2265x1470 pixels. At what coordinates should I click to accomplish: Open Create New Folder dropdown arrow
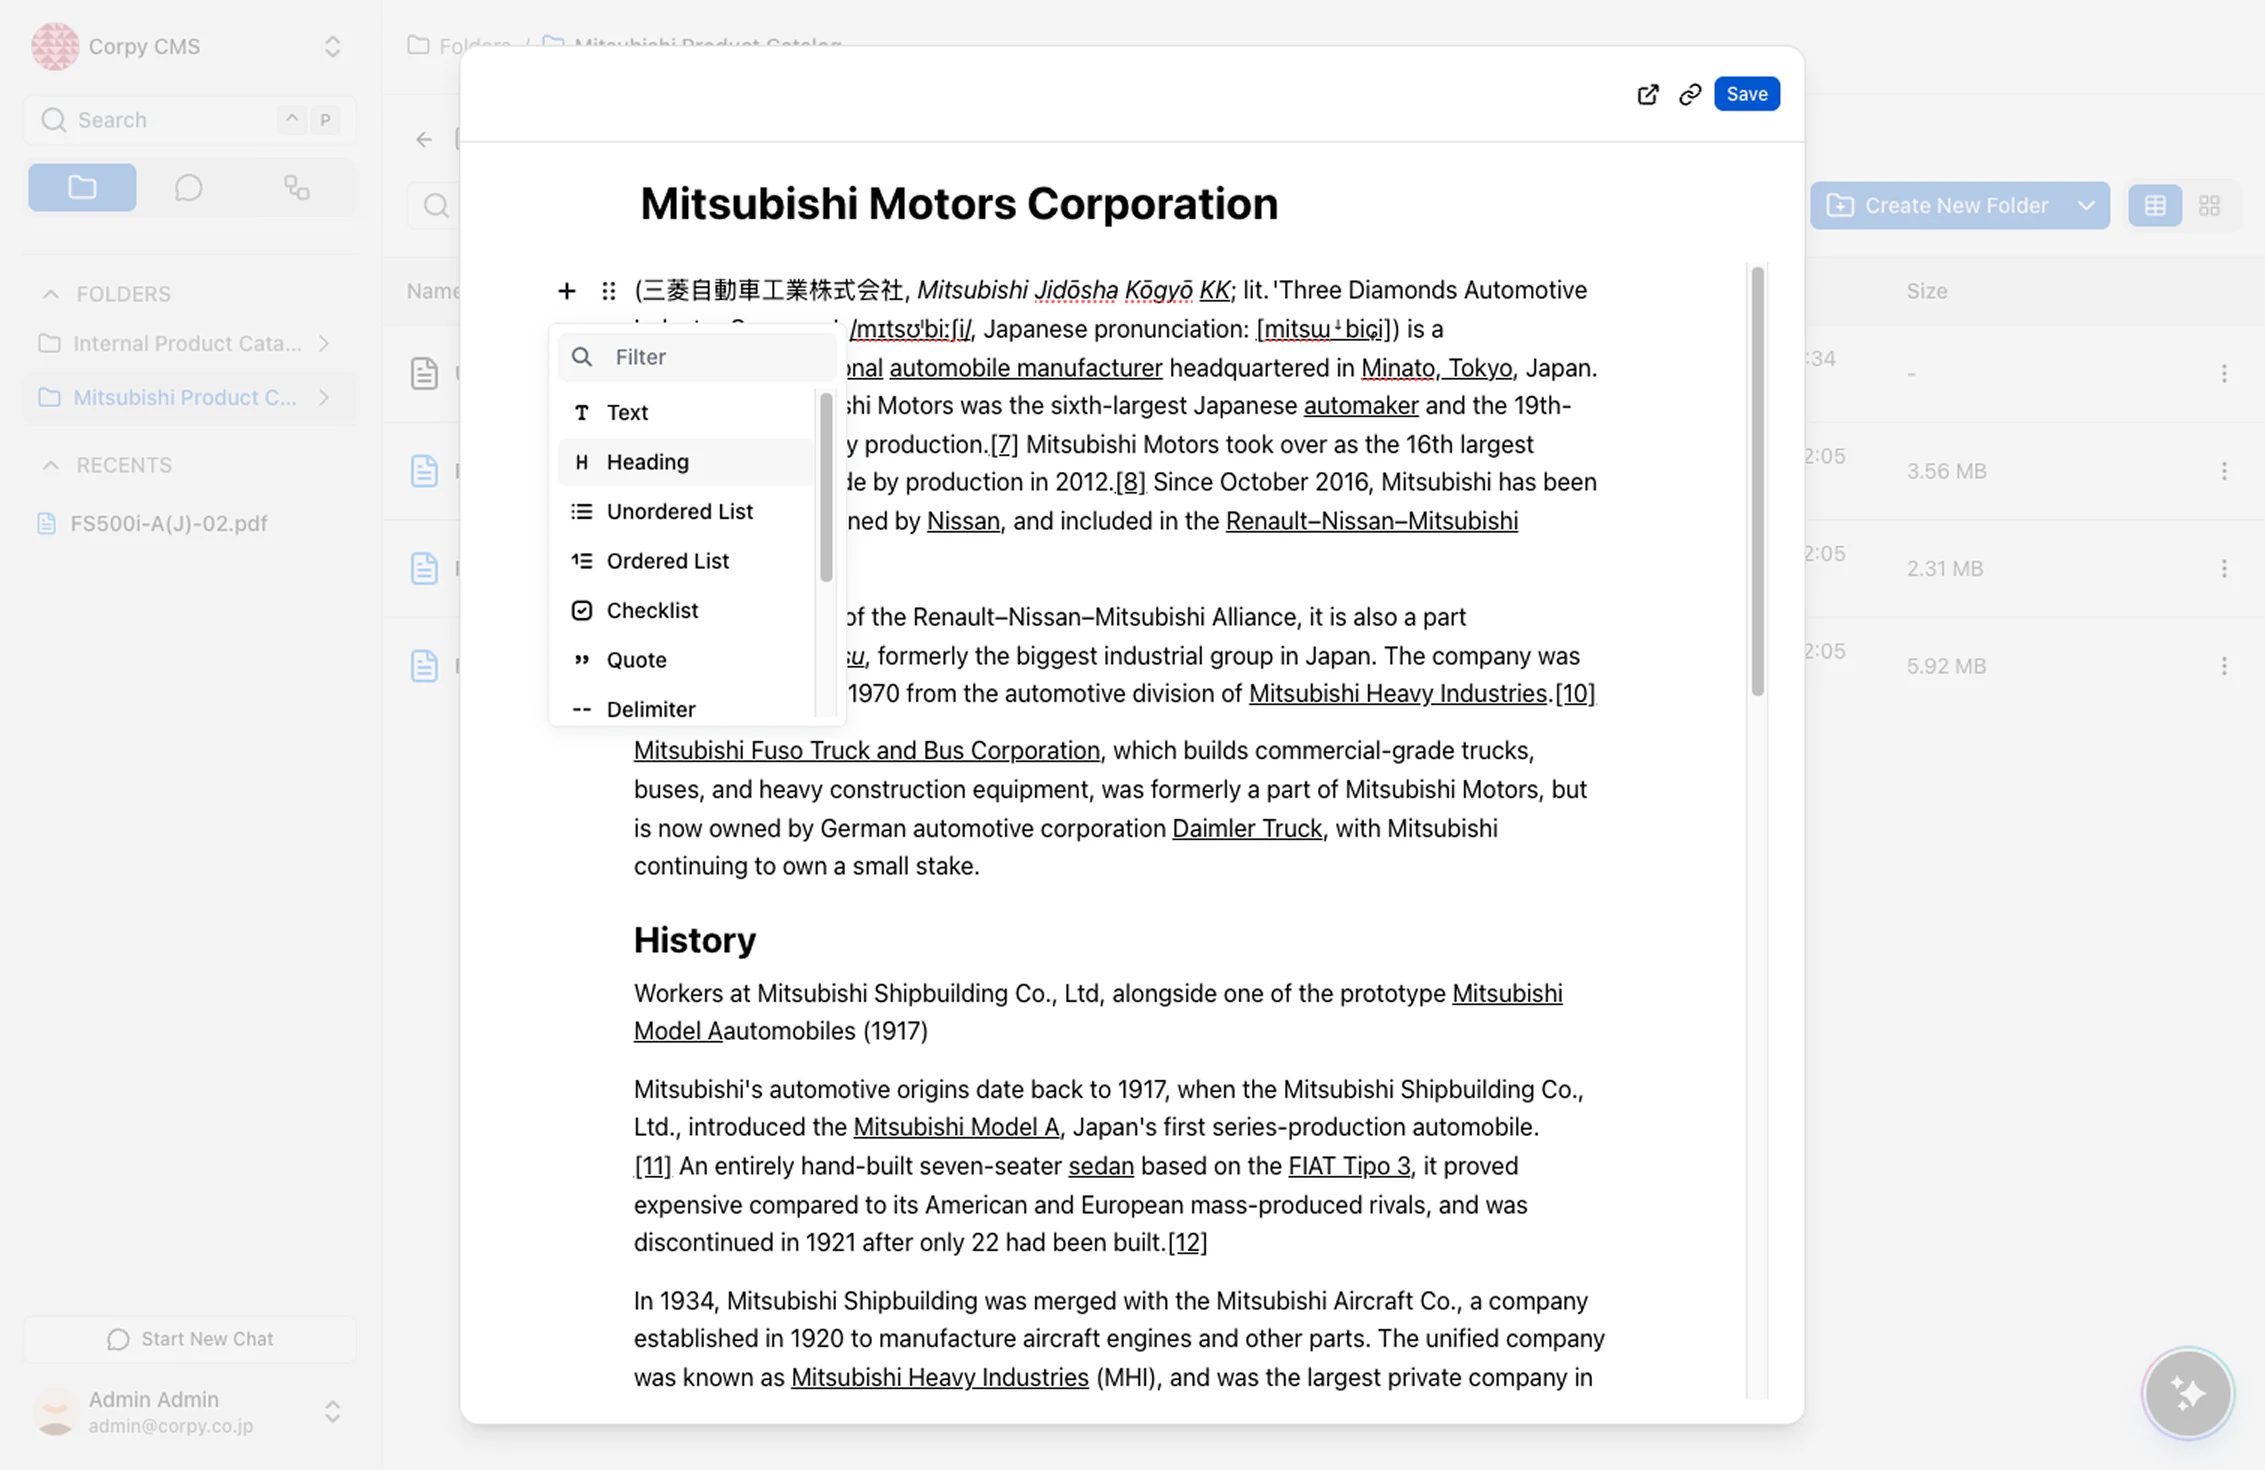click(2086, 205)
